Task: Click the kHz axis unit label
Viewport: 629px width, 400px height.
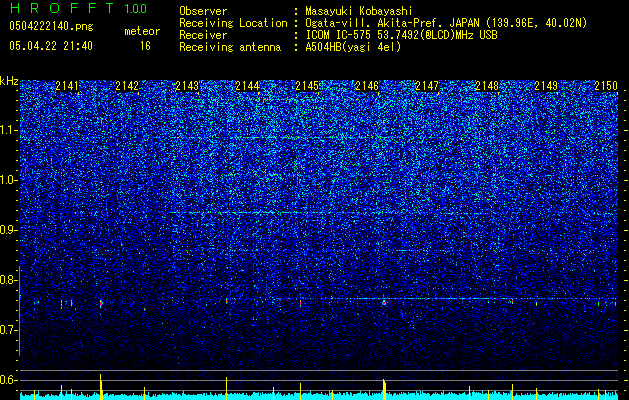Action: 9,81
